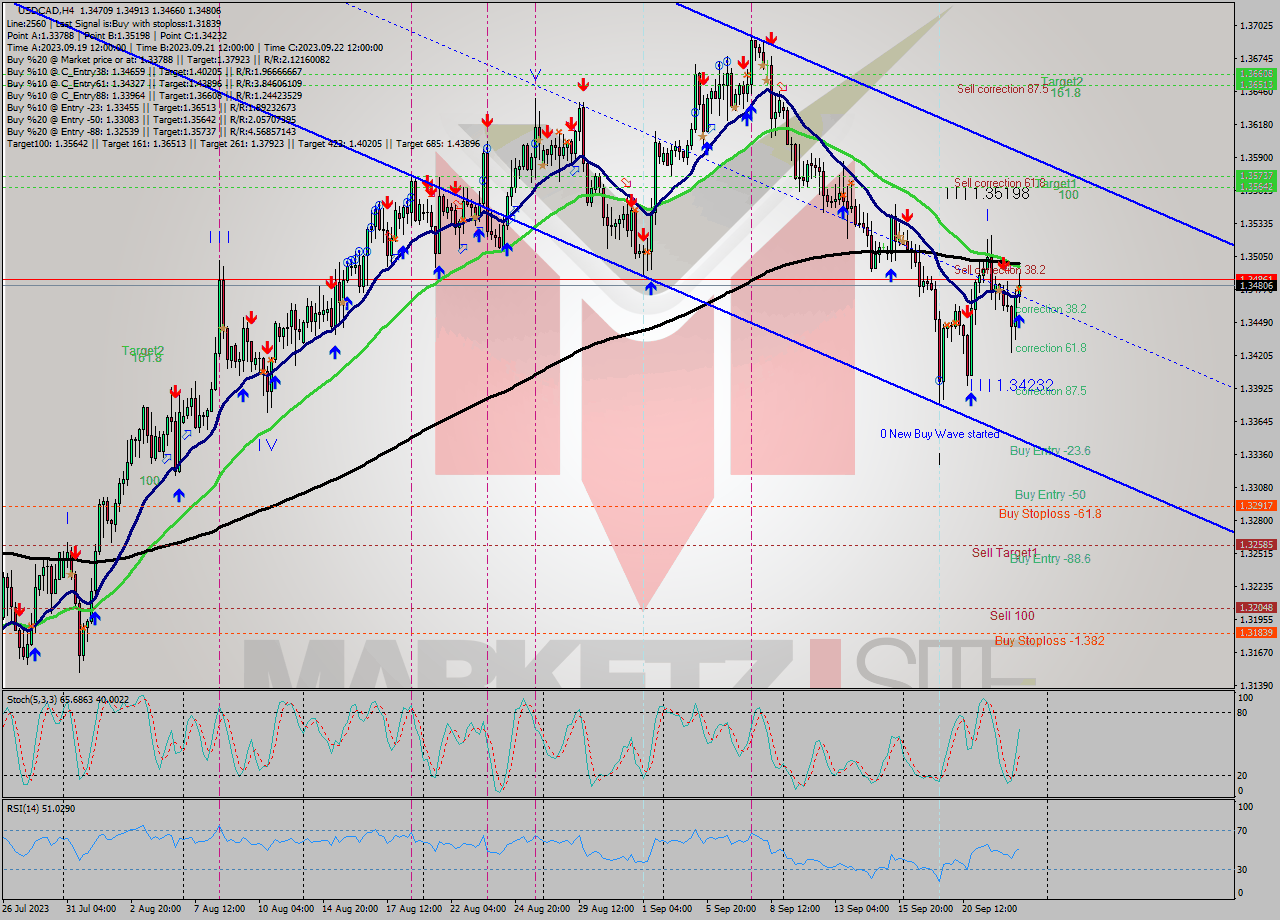This screenshot has height=920, width=1280.
Task: Click red price tag 1.32585
Action: pos(1255,544)
